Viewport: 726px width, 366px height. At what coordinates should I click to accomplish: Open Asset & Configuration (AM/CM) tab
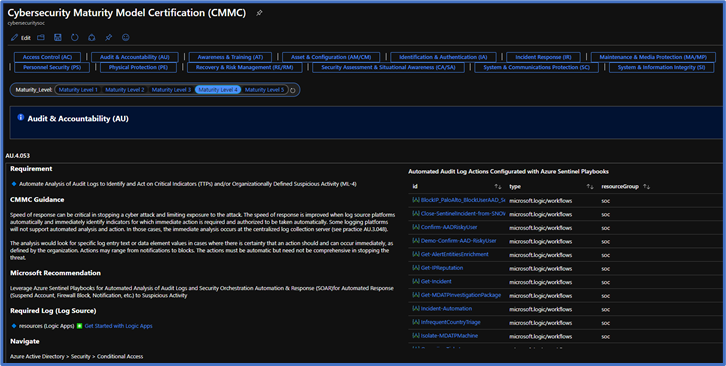tap(331, 57)
